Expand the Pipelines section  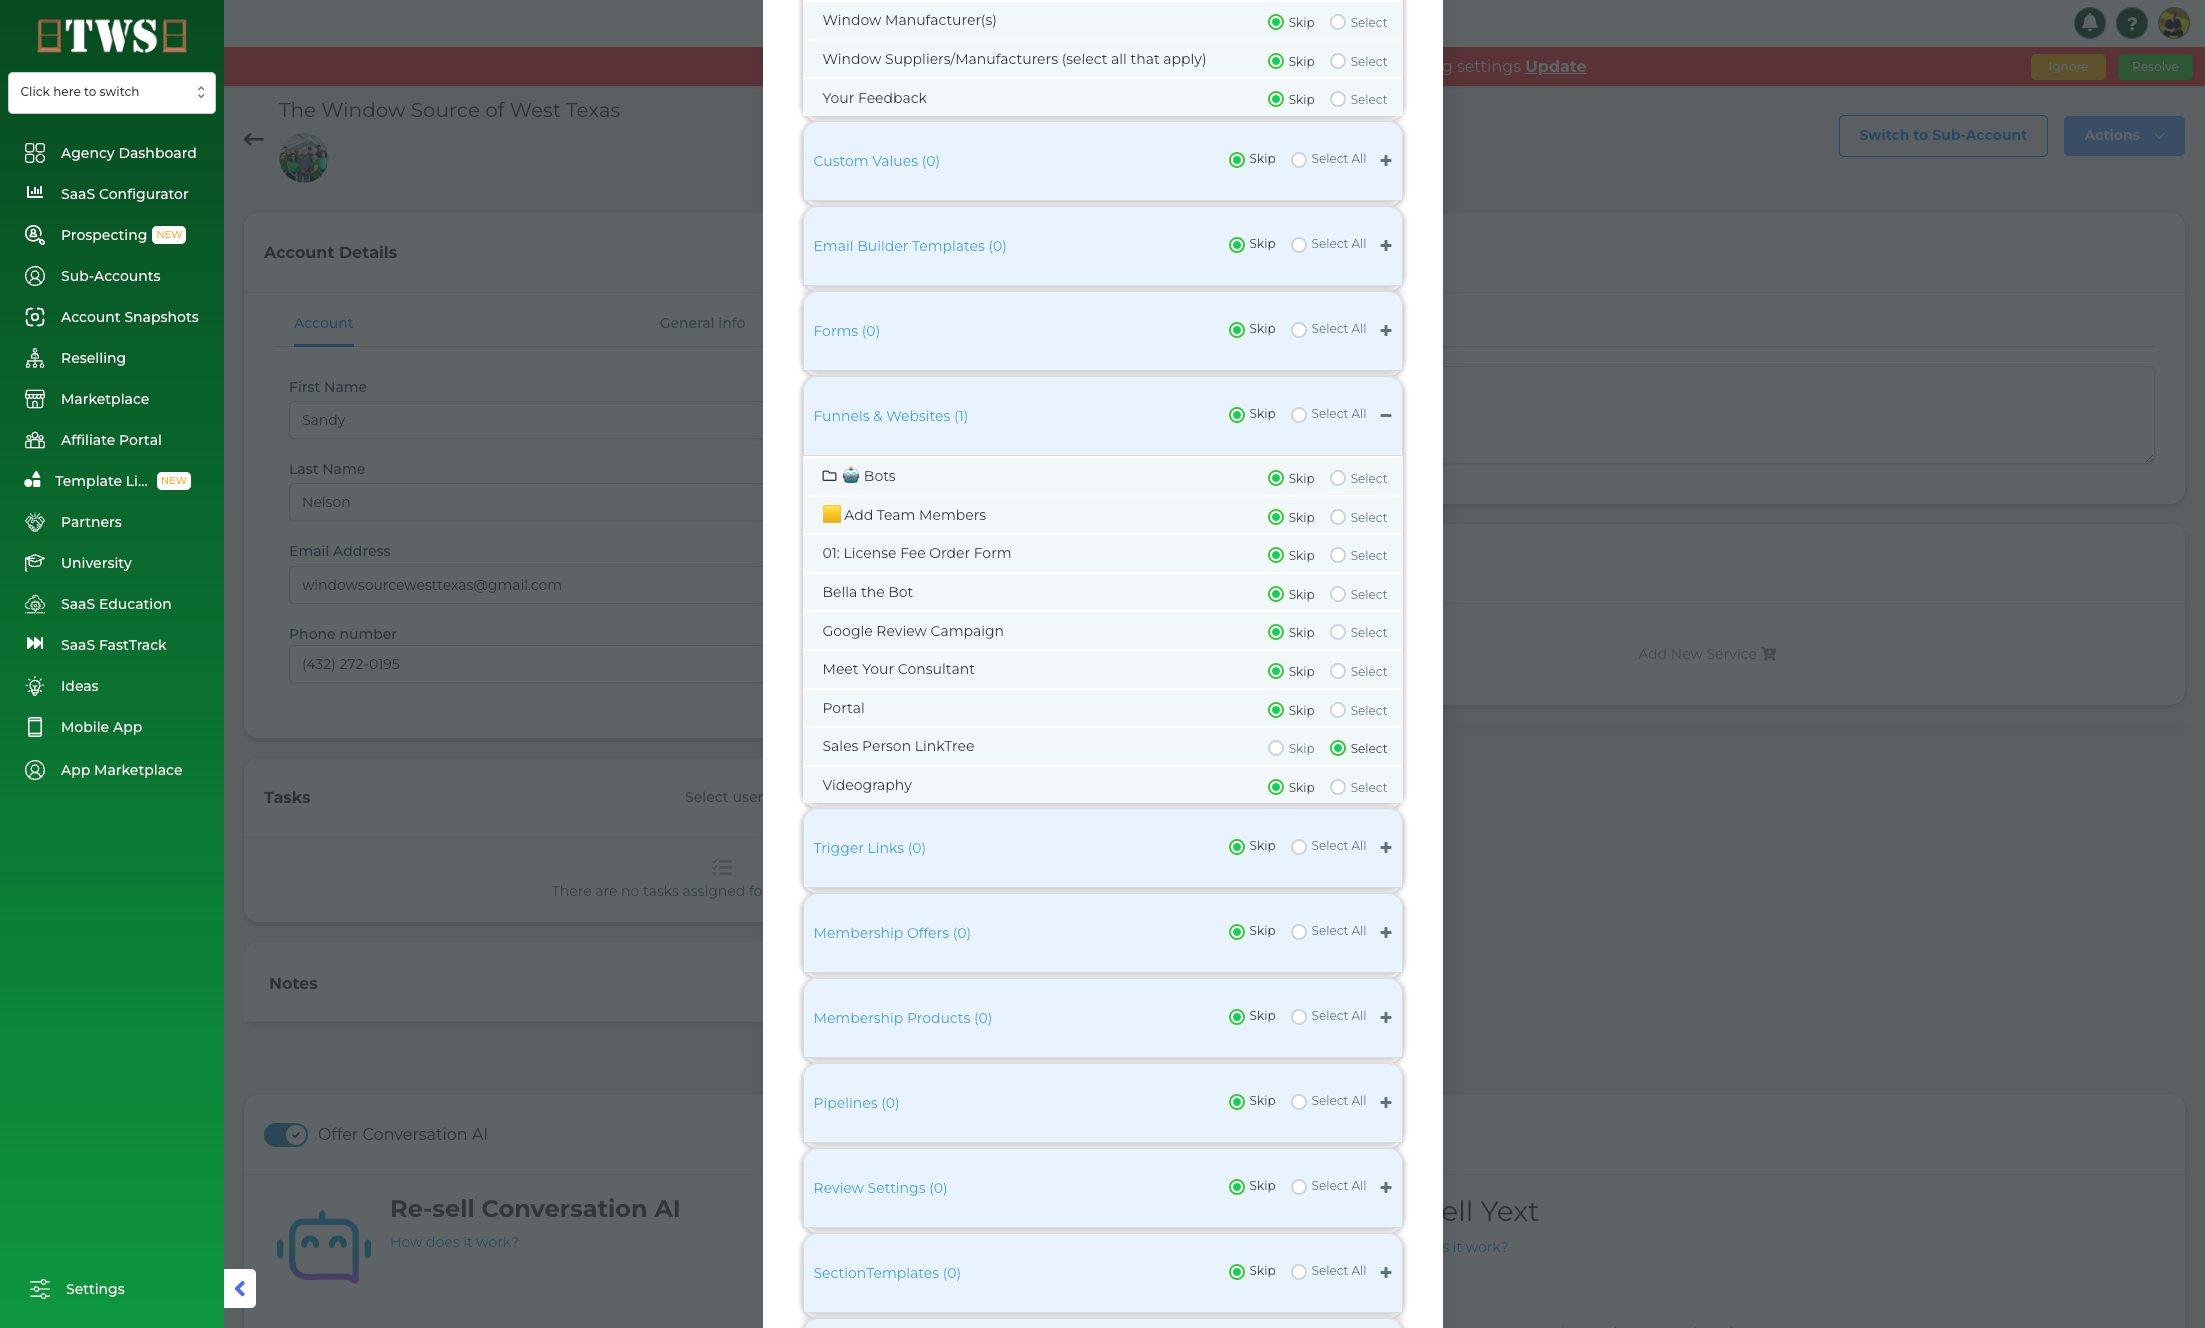click(1386, 1102)
